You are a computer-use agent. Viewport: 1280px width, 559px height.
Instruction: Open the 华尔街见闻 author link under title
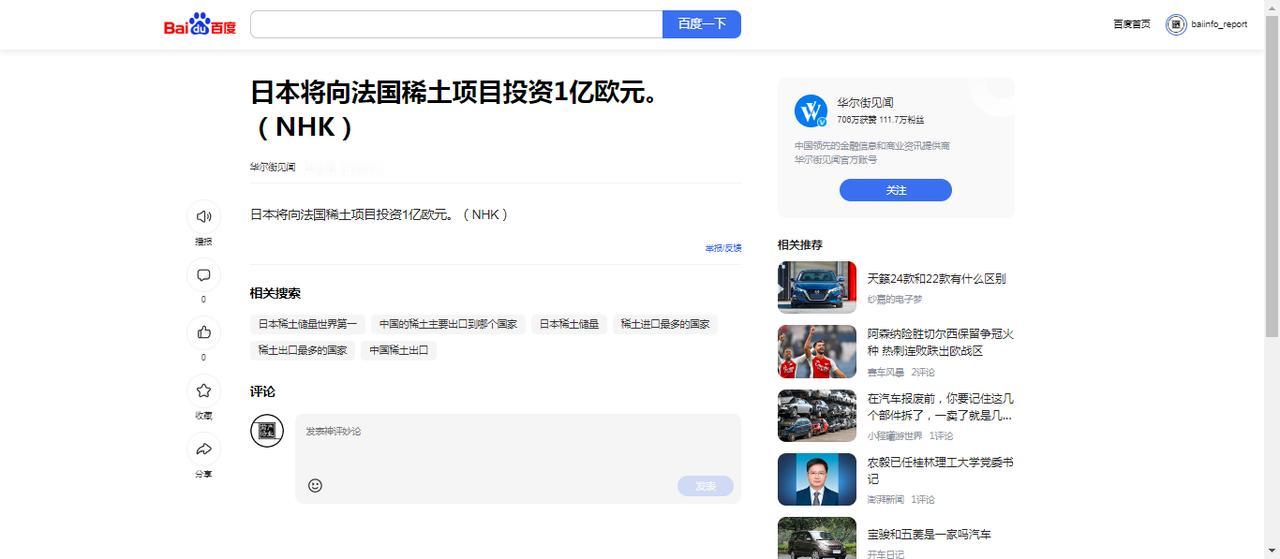coord(273,167)
